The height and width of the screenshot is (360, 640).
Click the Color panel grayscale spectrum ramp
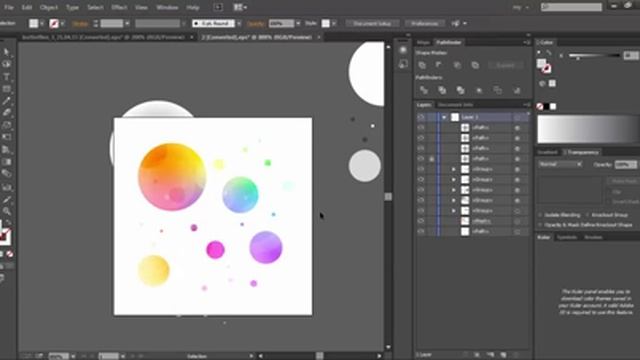pos(588,129)
